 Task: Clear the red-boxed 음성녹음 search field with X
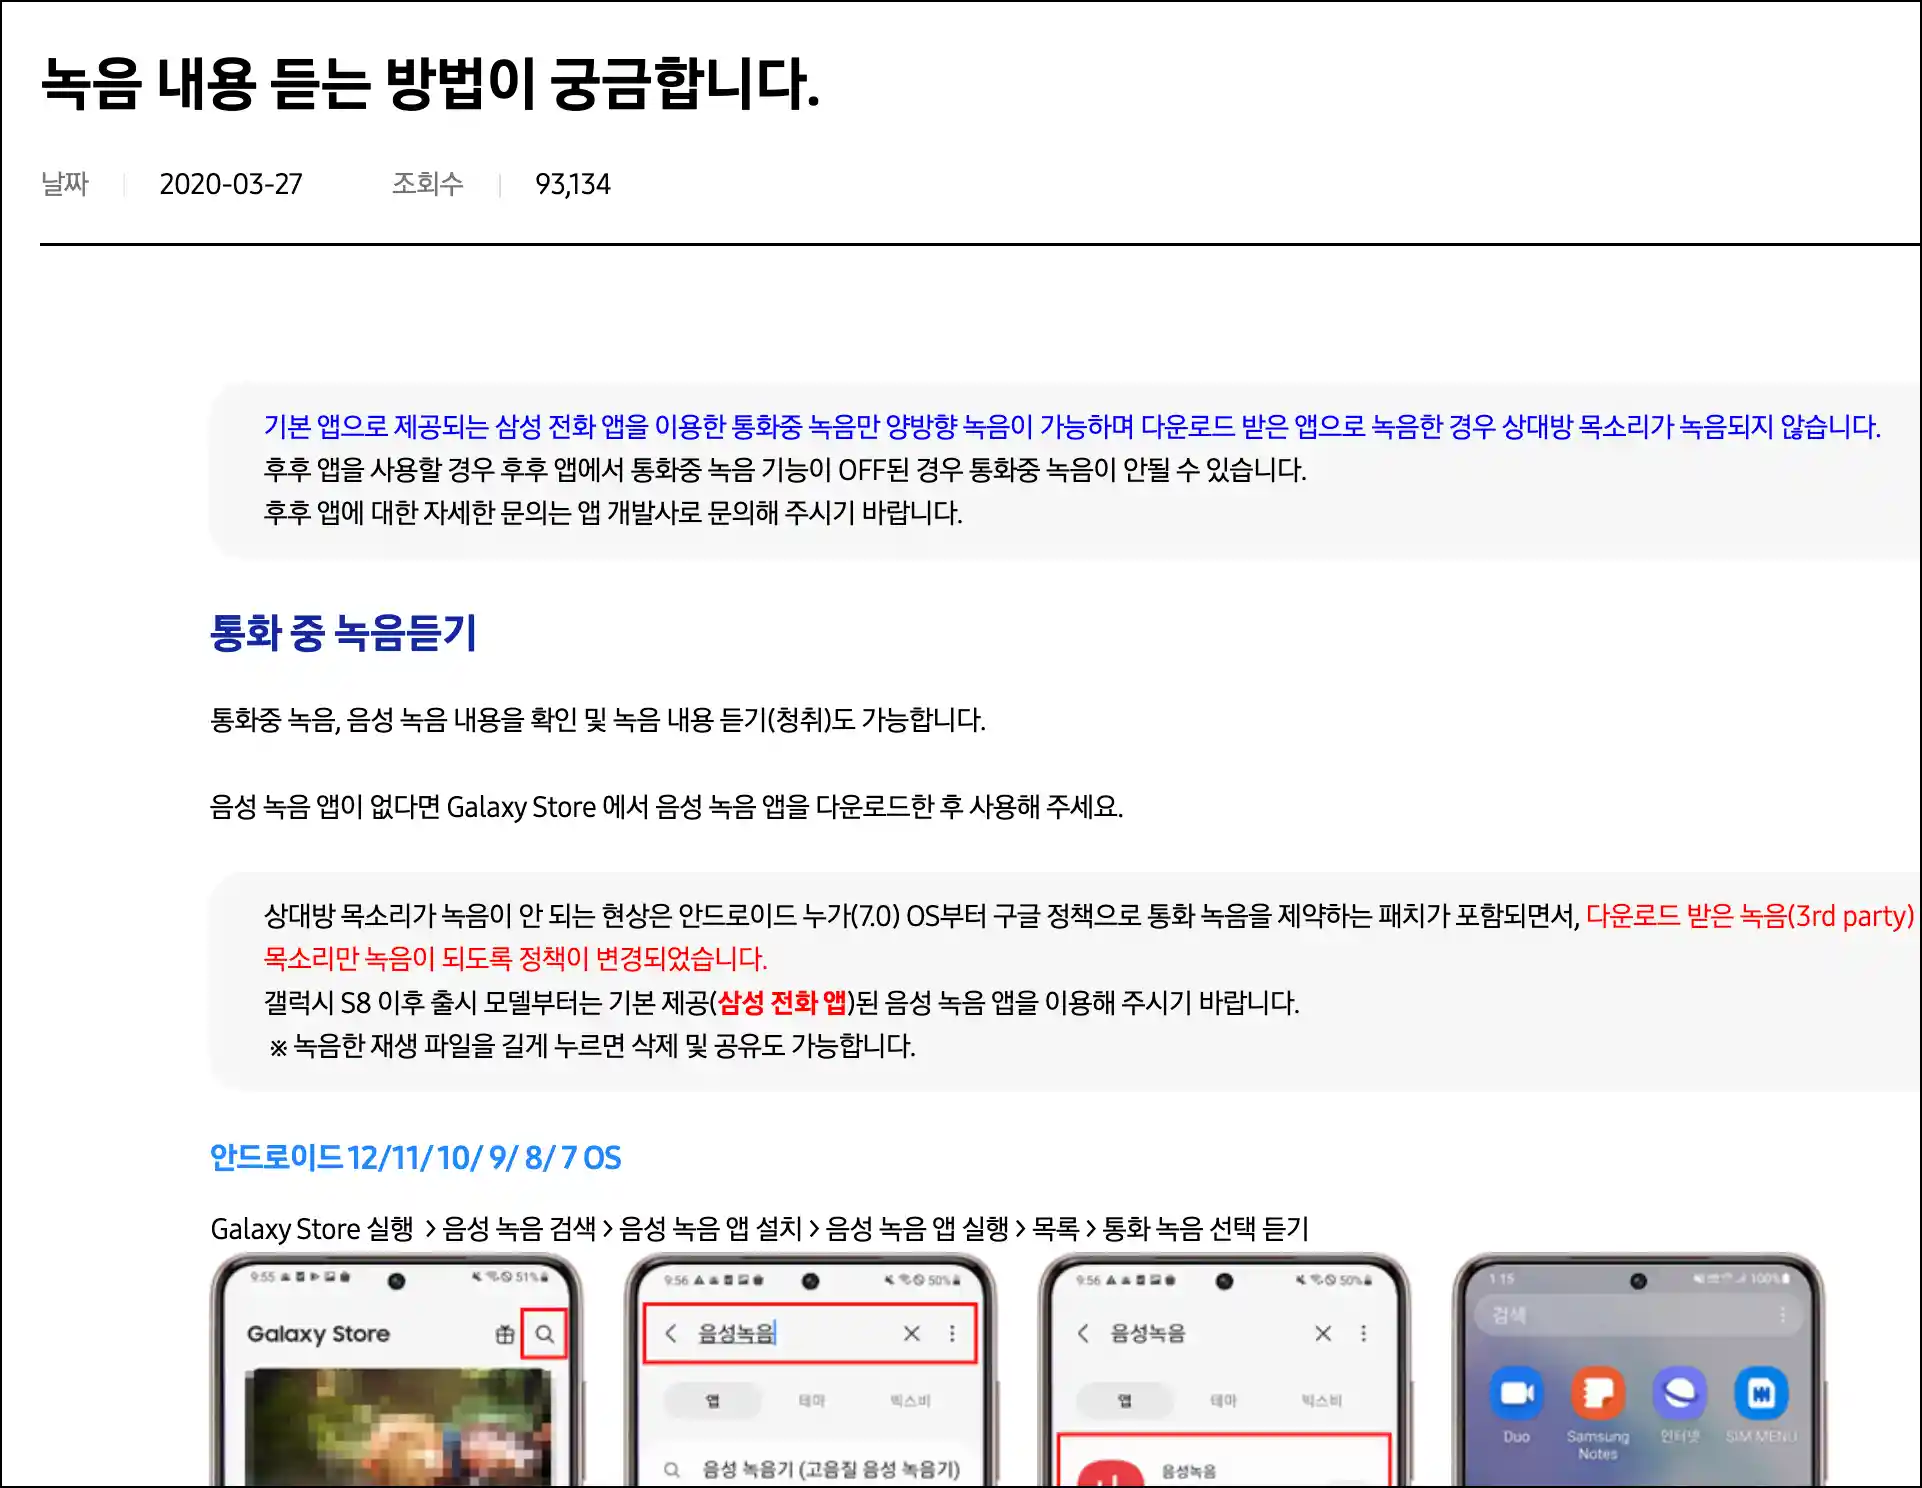[911, 1333]
